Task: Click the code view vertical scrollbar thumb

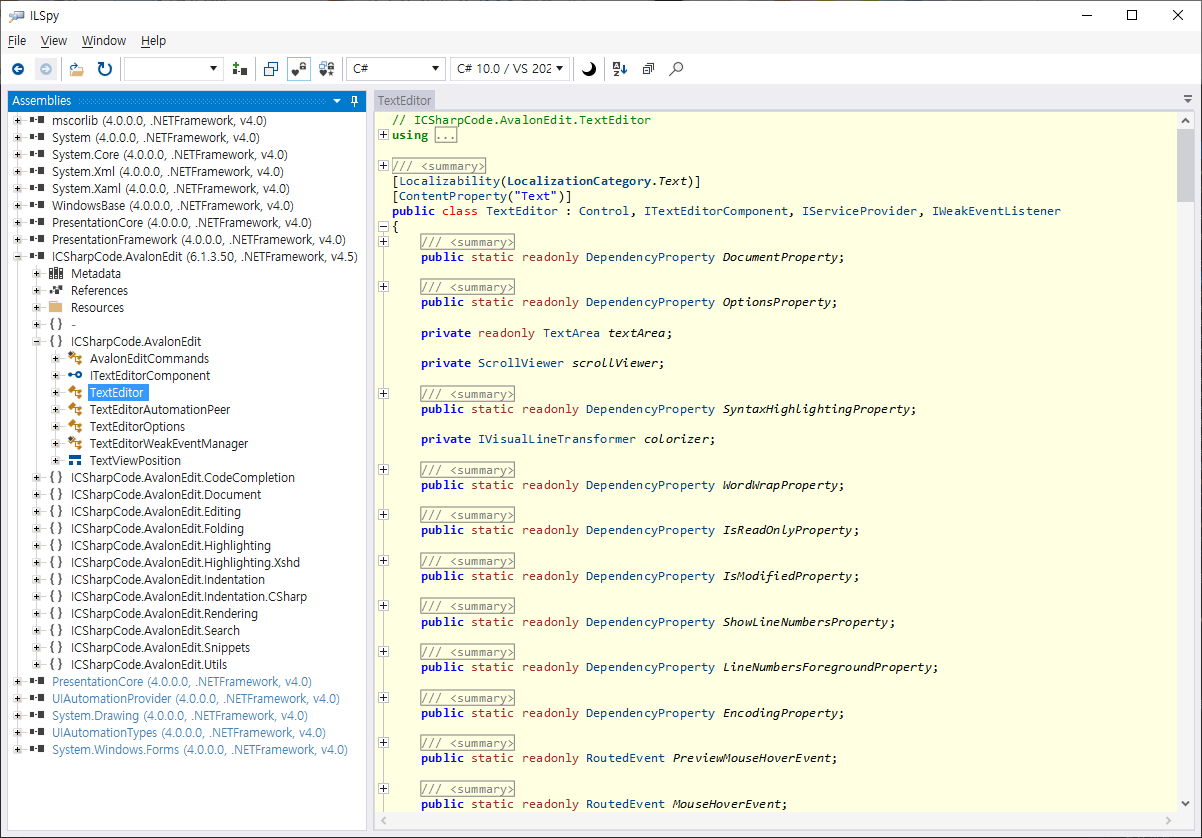Action: [x=1185, y=165]
